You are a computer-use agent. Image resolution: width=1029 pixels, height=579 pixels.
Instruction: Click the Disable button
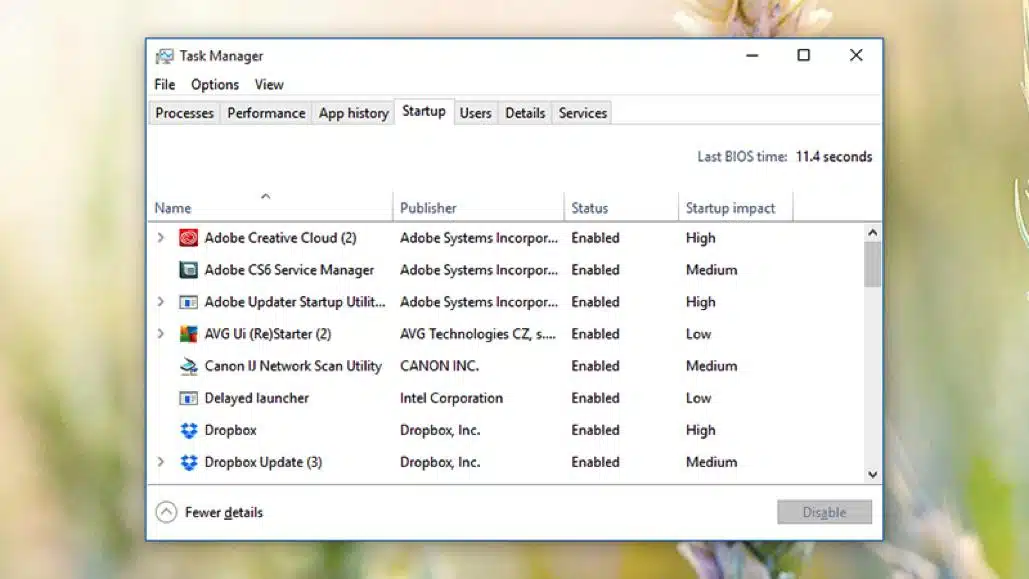[824, 512]
